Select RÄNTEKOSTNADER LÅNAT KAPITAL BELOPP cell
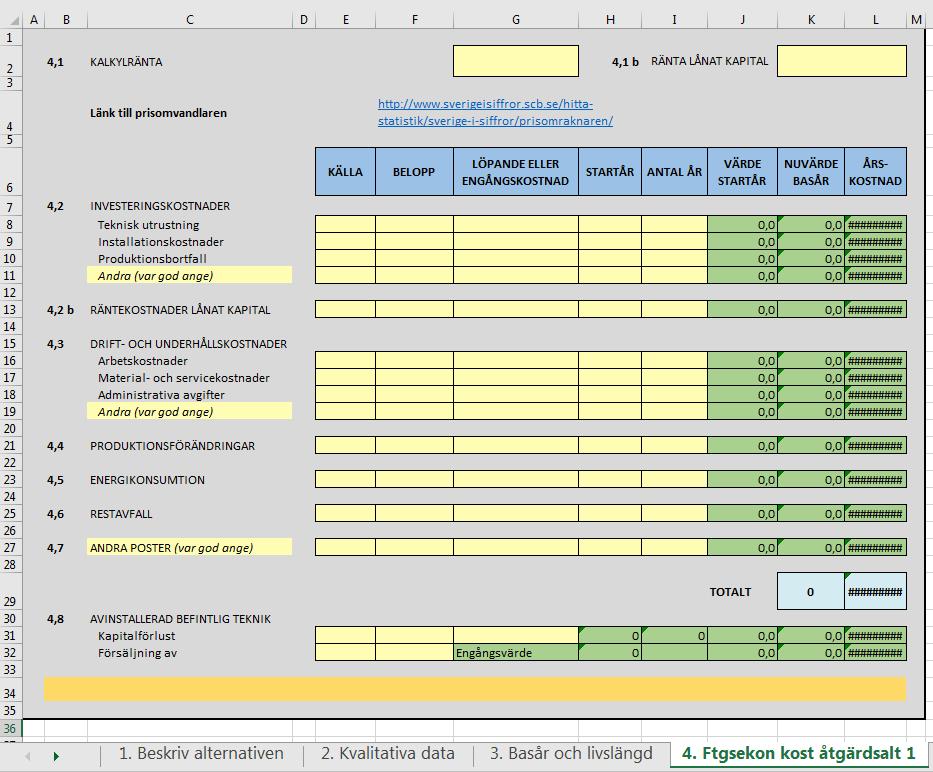Viewport: 933px width, 772px height. point(414,310)
